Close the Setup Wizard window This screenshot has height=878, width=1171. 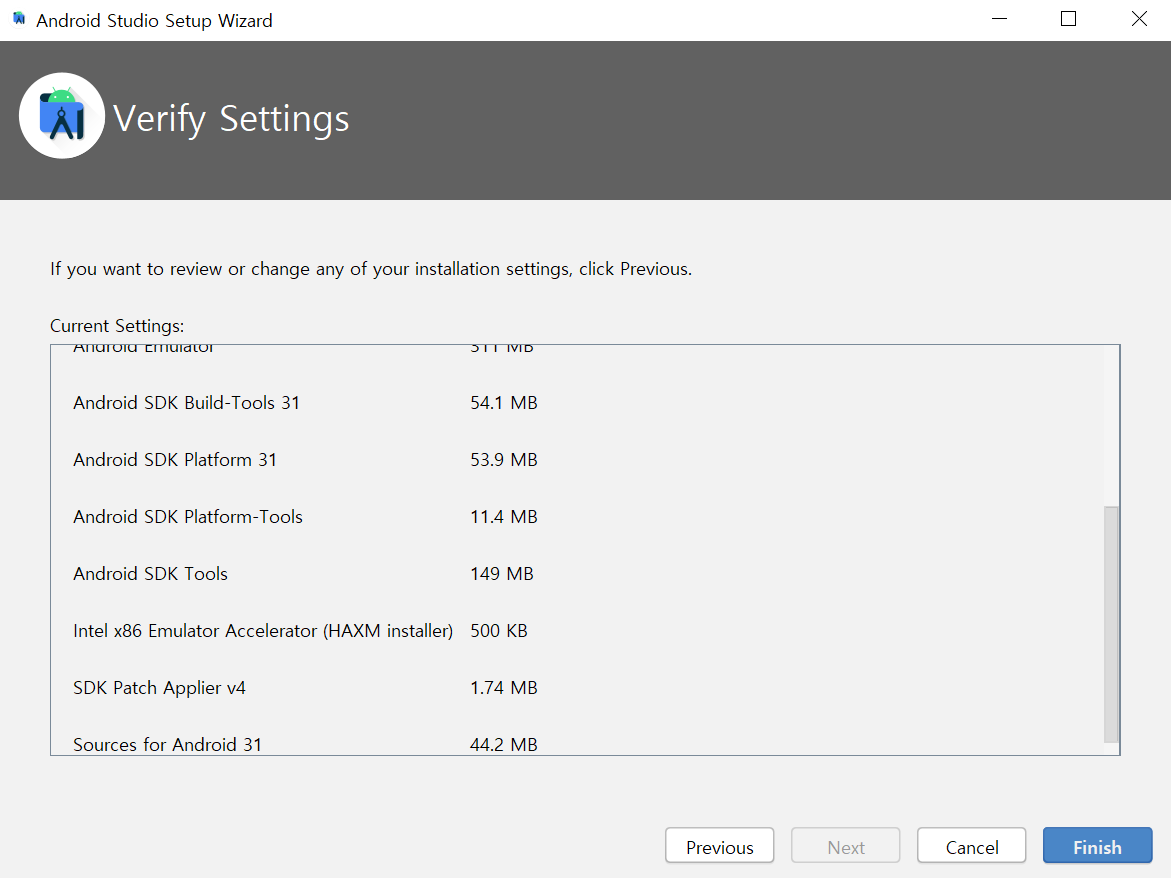[1139, 19]
